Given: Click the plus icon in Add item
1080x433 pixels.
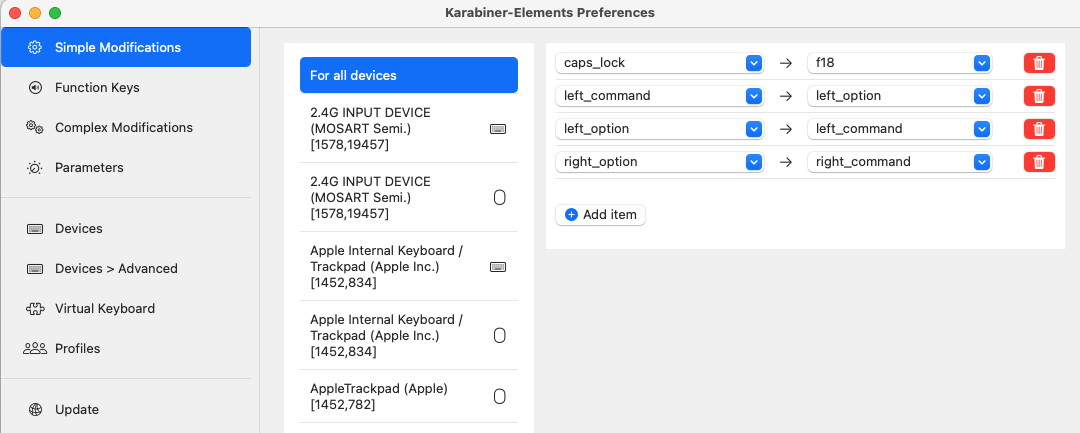Looking at the screenshot, I should pos(571,215).
